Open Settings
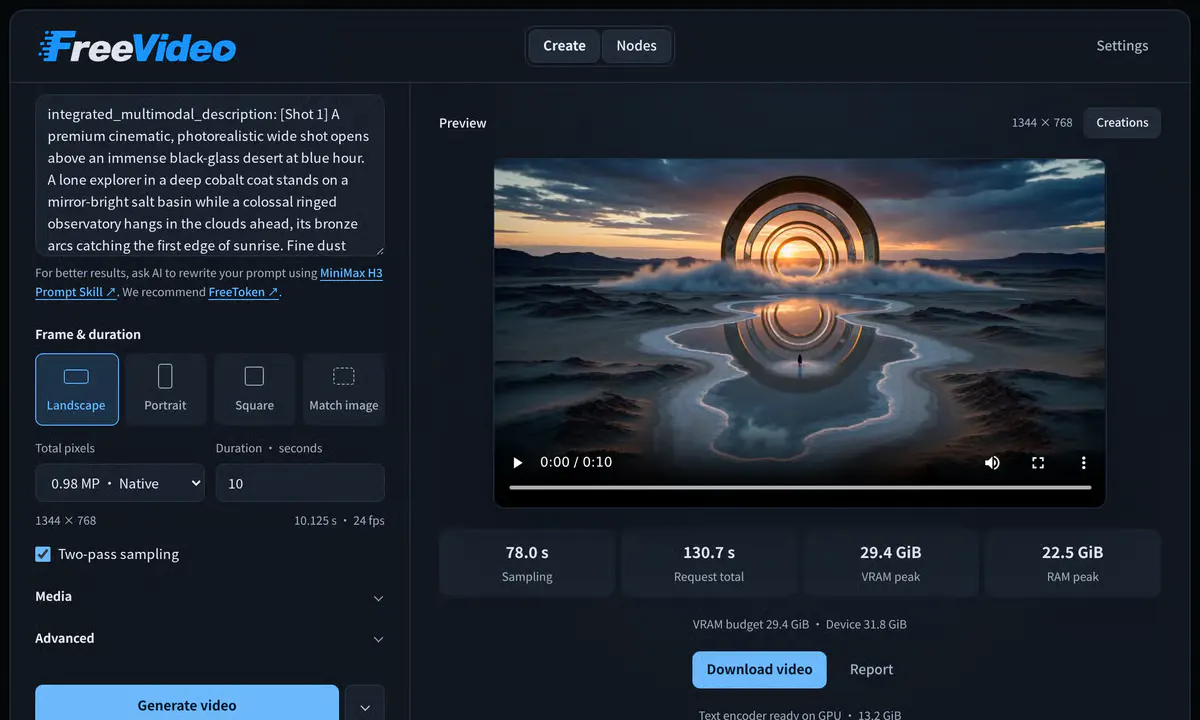The image size is (1200, 720). [1122, 46]
